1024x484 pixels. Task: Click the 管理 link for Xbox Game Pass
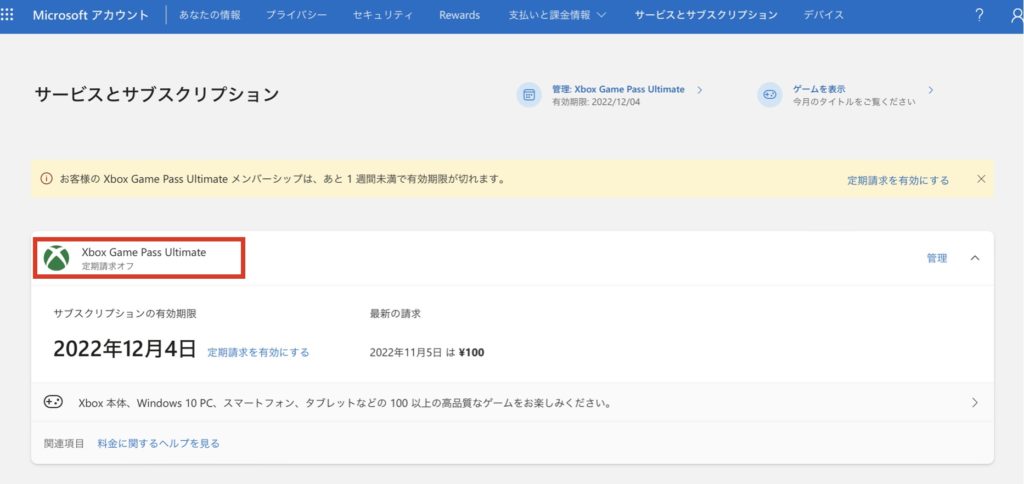(936, 258)
